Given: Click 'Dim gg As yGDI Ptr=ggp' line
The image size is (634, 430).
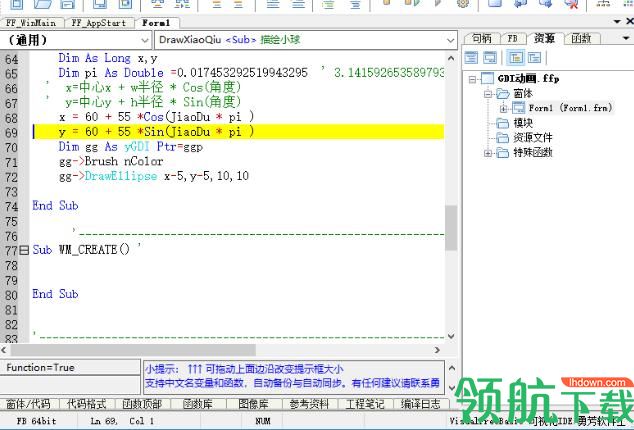Looking at the screenshot, I should click(131, 147).
